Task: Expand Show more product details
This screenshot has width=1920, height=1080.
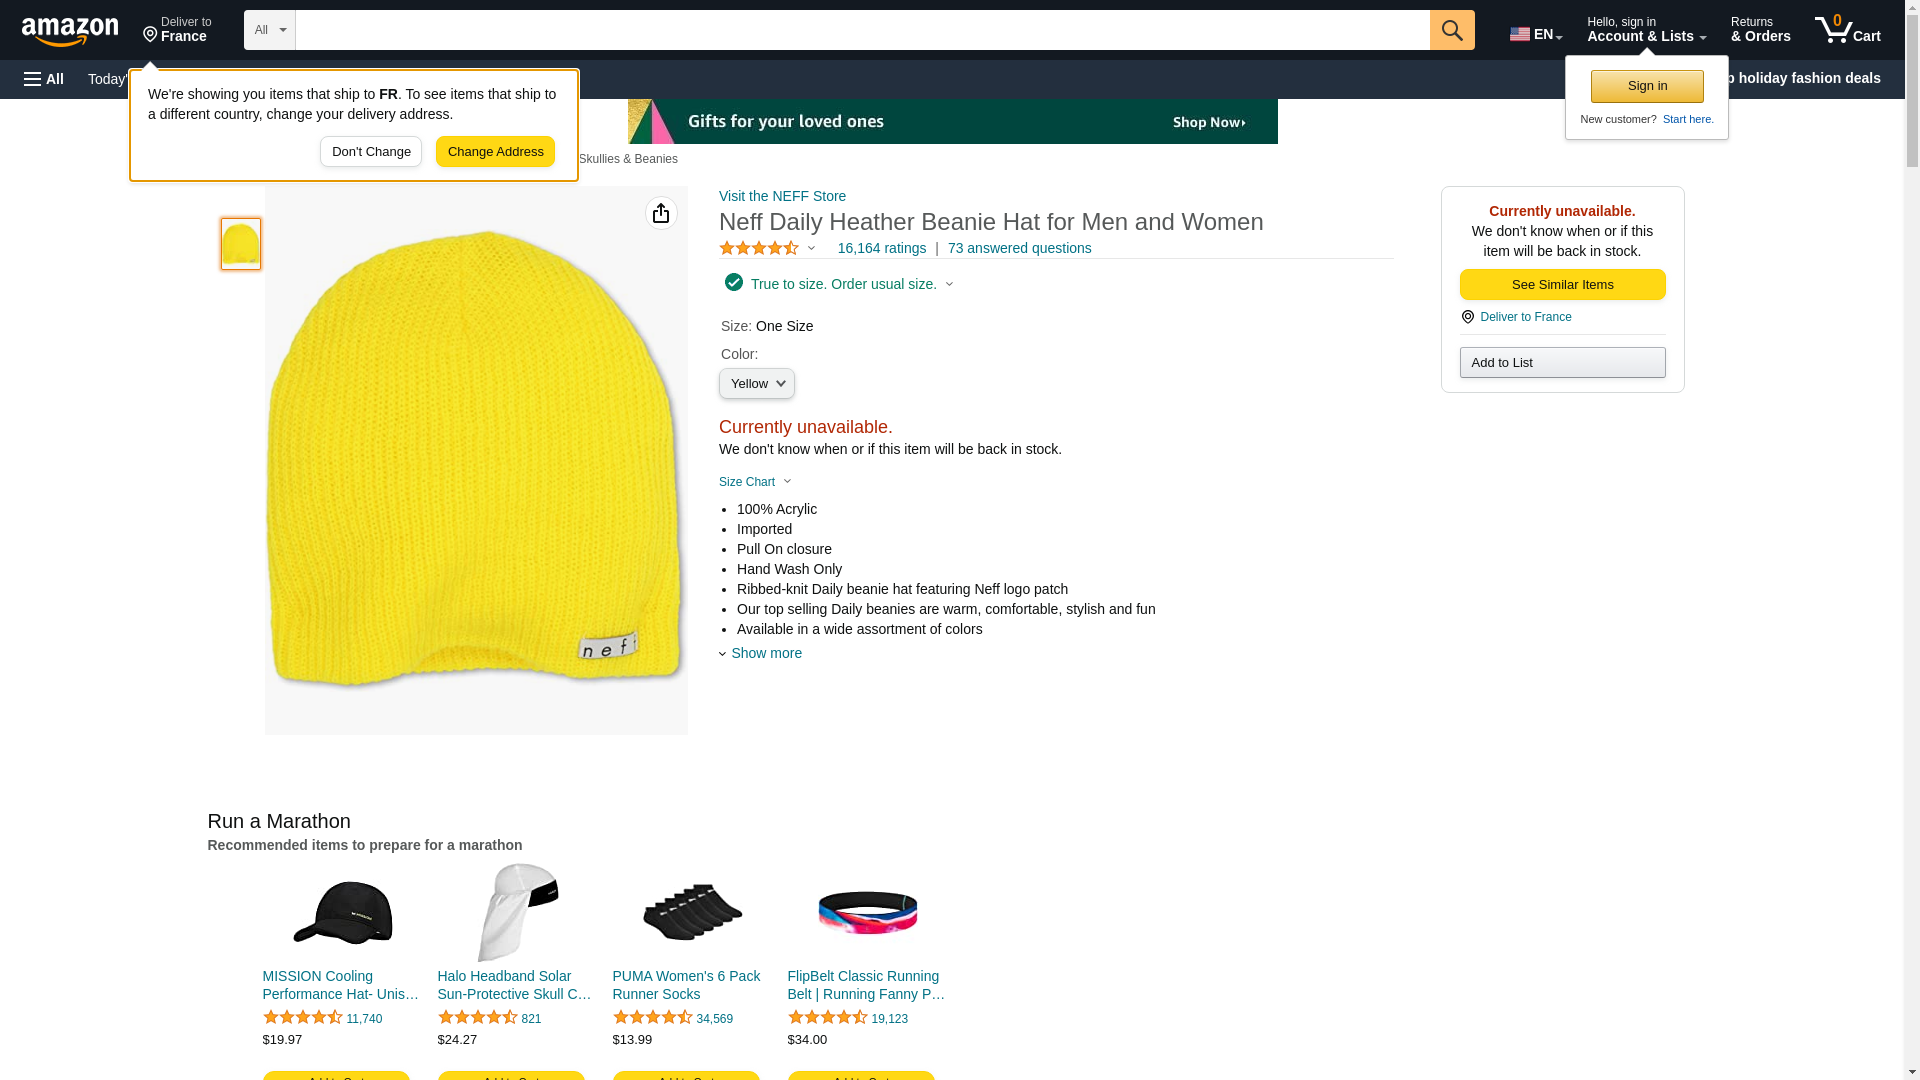Action: [765, 653]
